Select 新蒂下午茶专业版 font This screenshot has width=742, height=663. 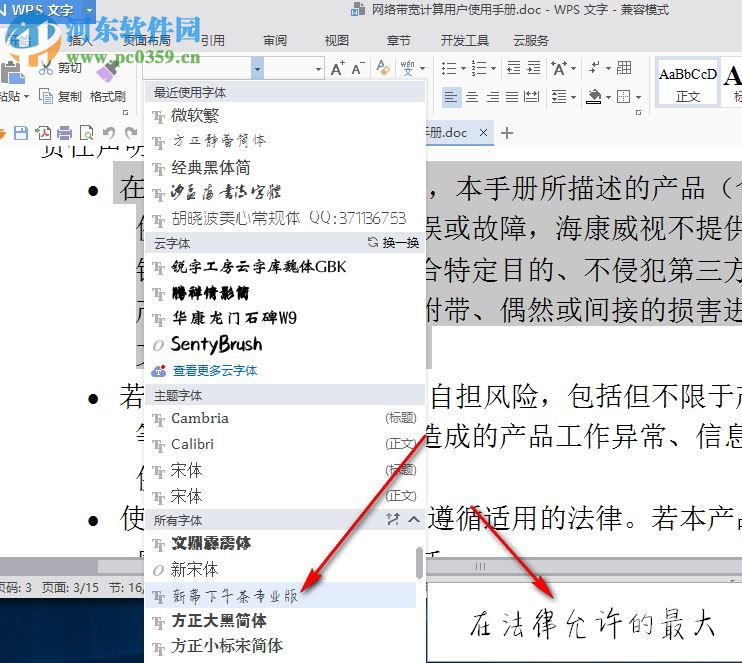tap(281, 595)
